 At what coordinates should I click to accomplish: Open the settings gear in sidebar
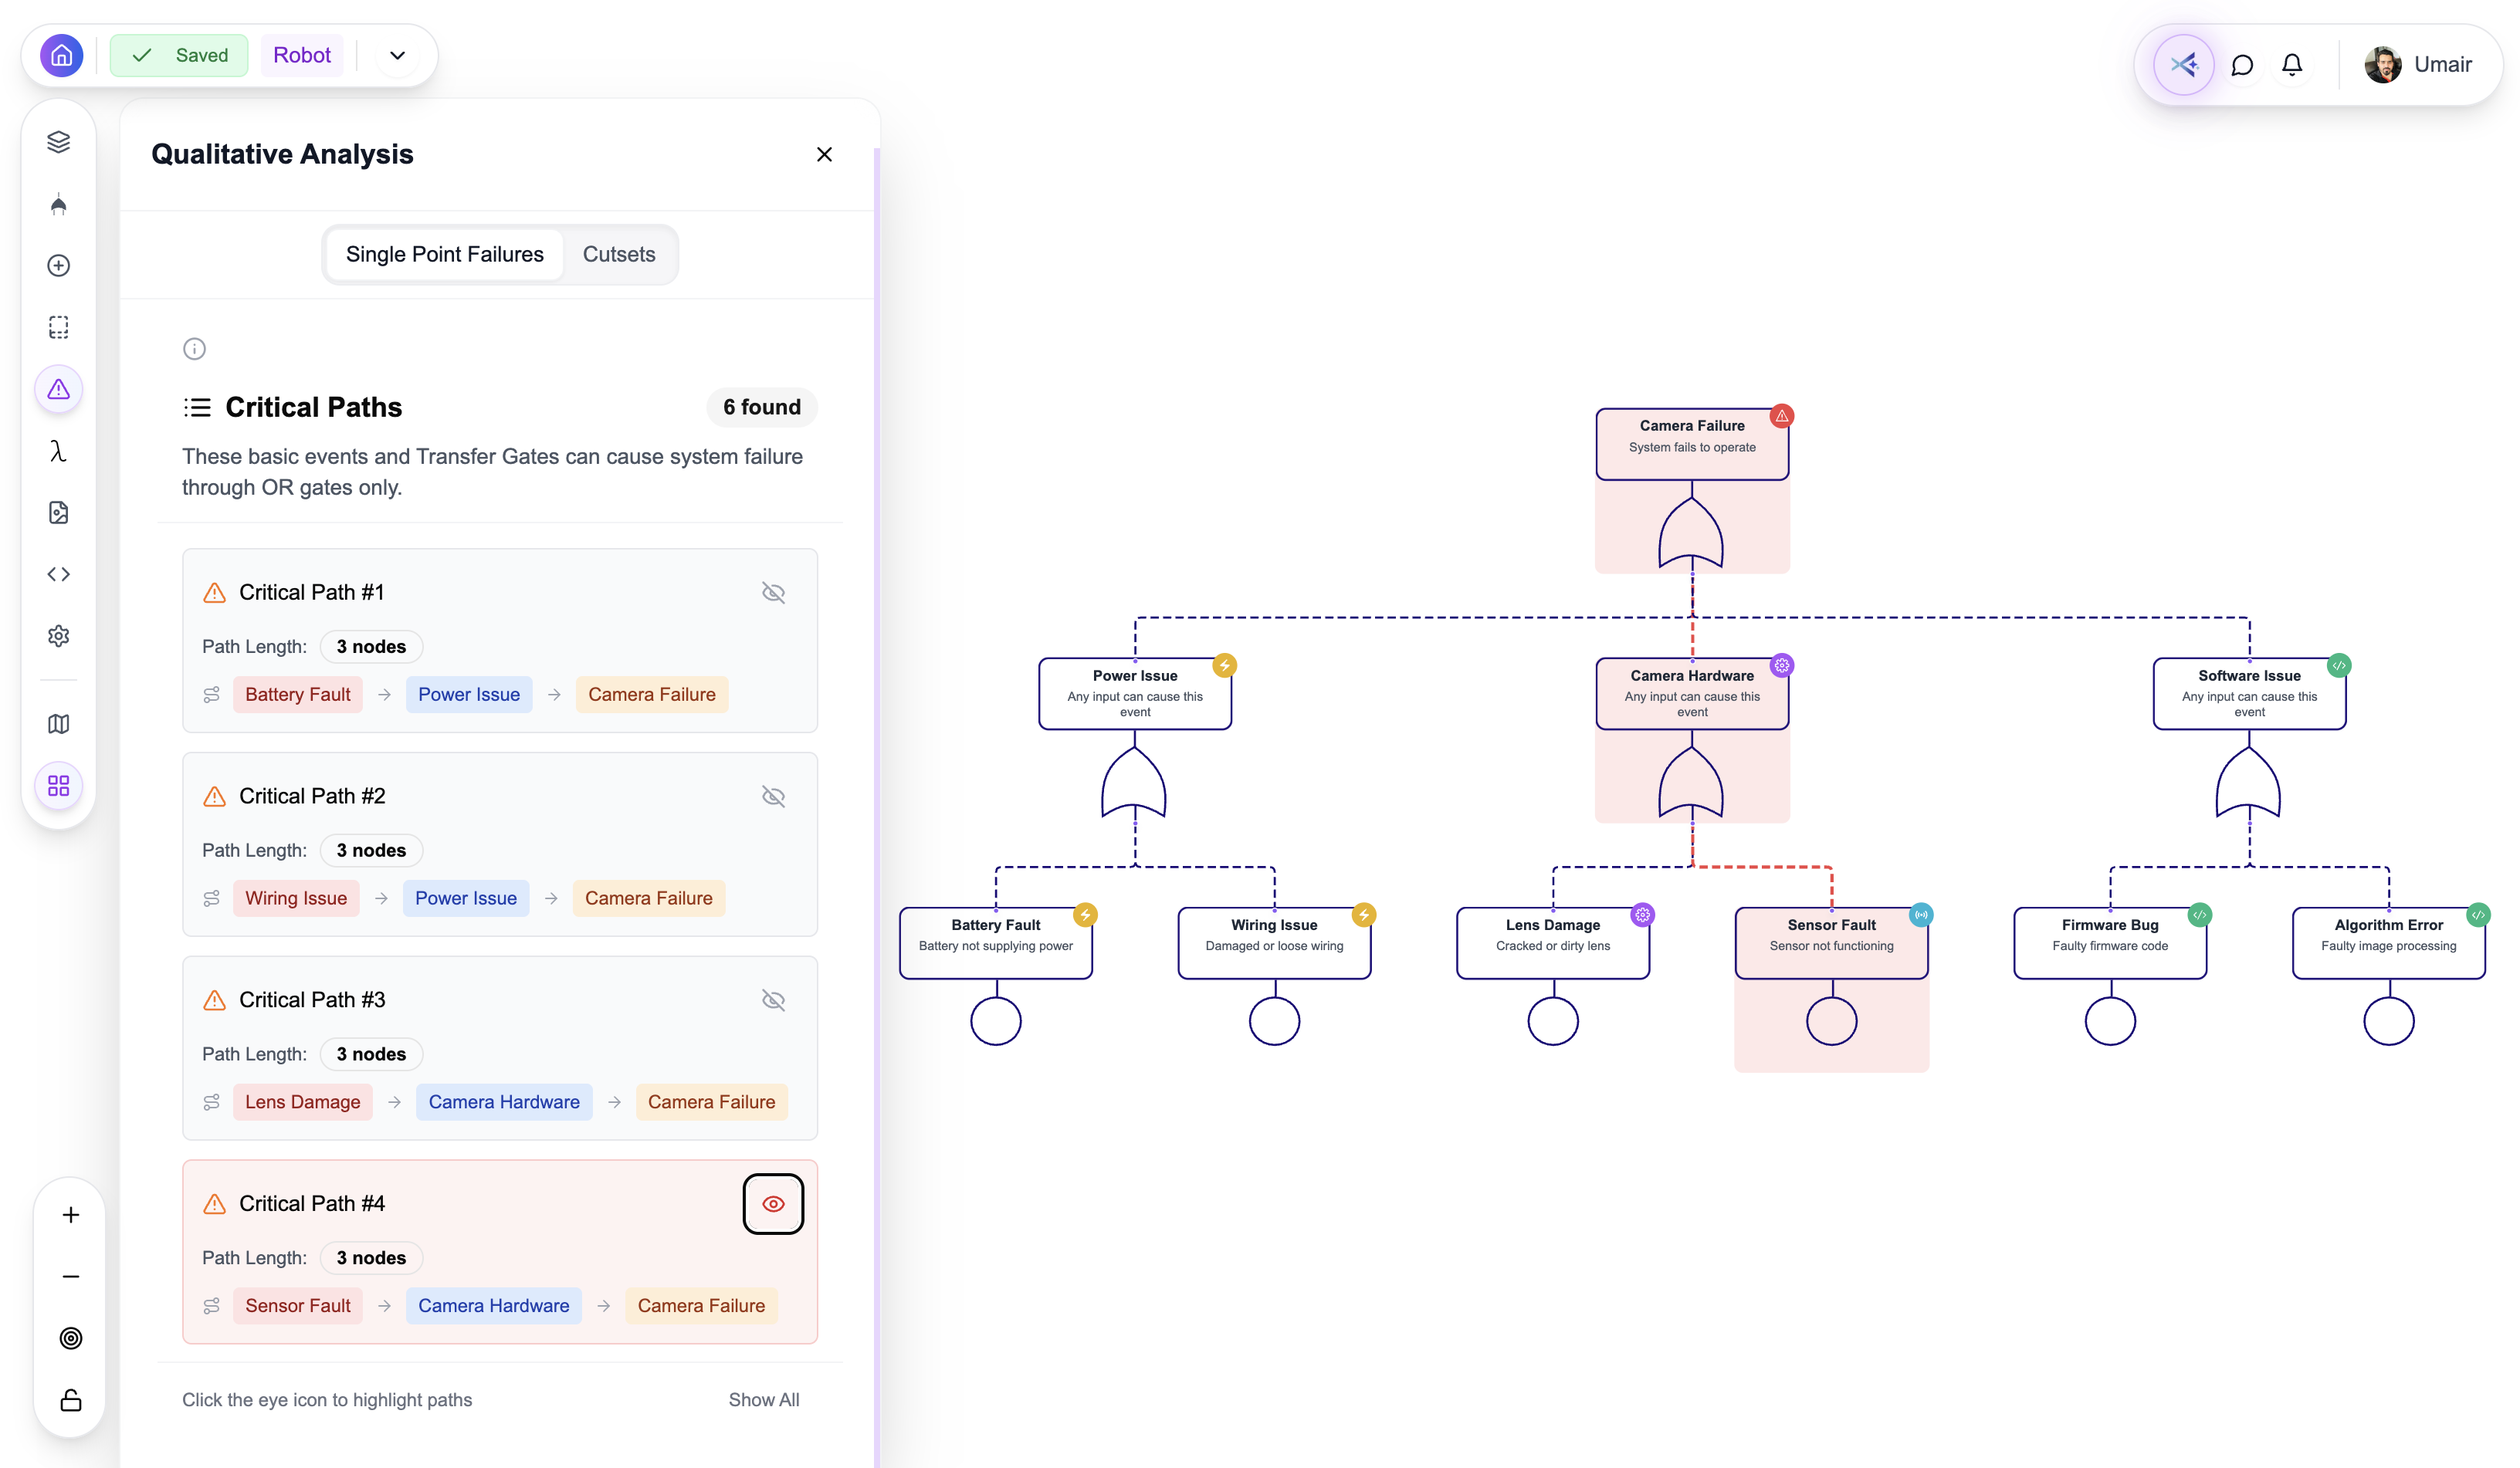[x=58, y=636]
